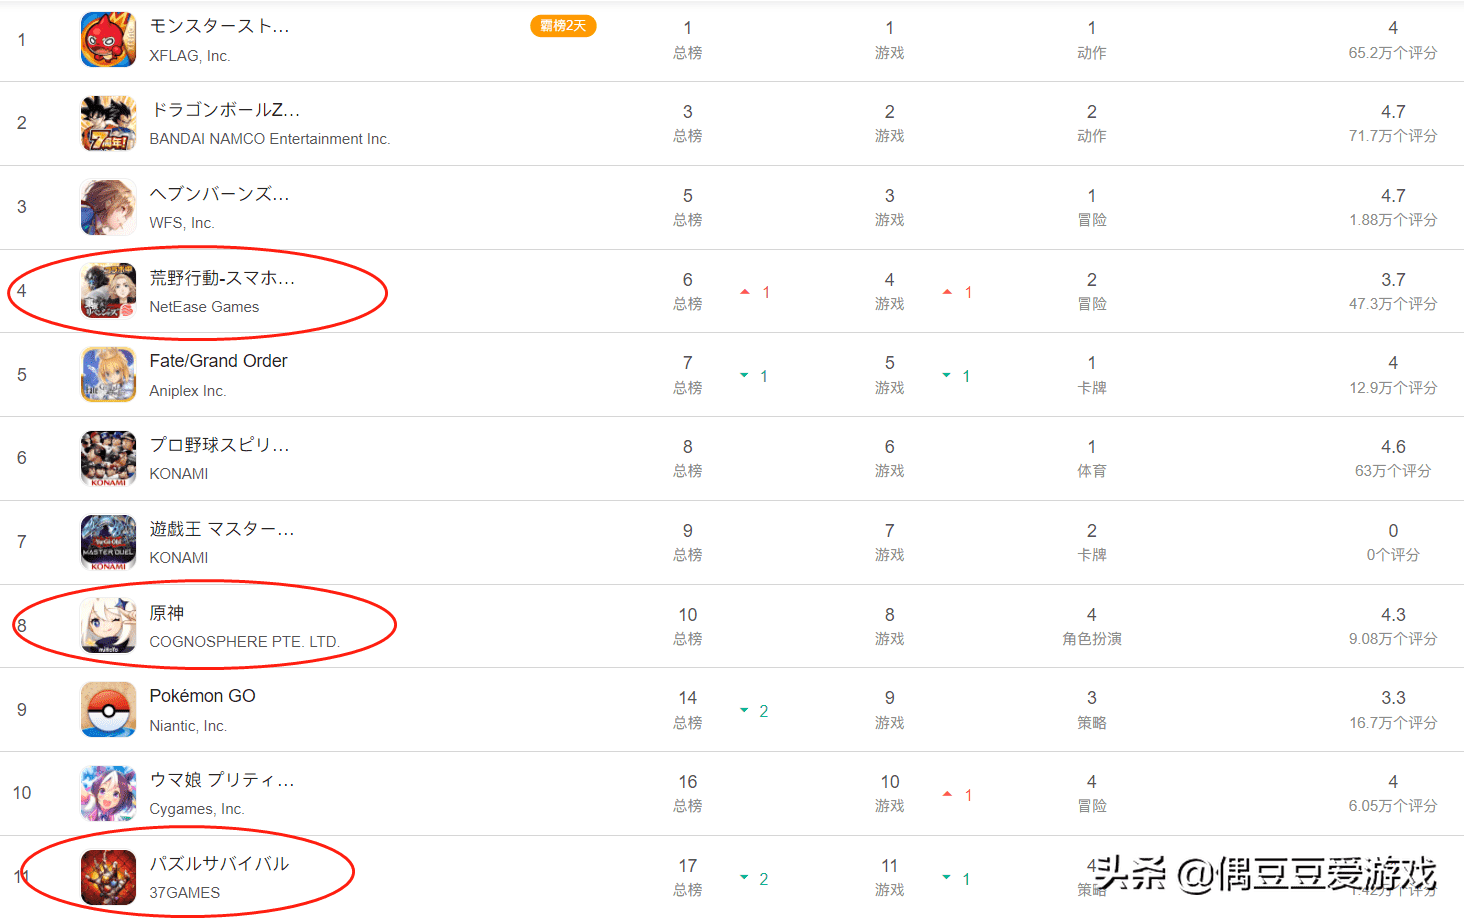
Task: Click the 63万个评分 rating count
Action: pos(1393,471)
